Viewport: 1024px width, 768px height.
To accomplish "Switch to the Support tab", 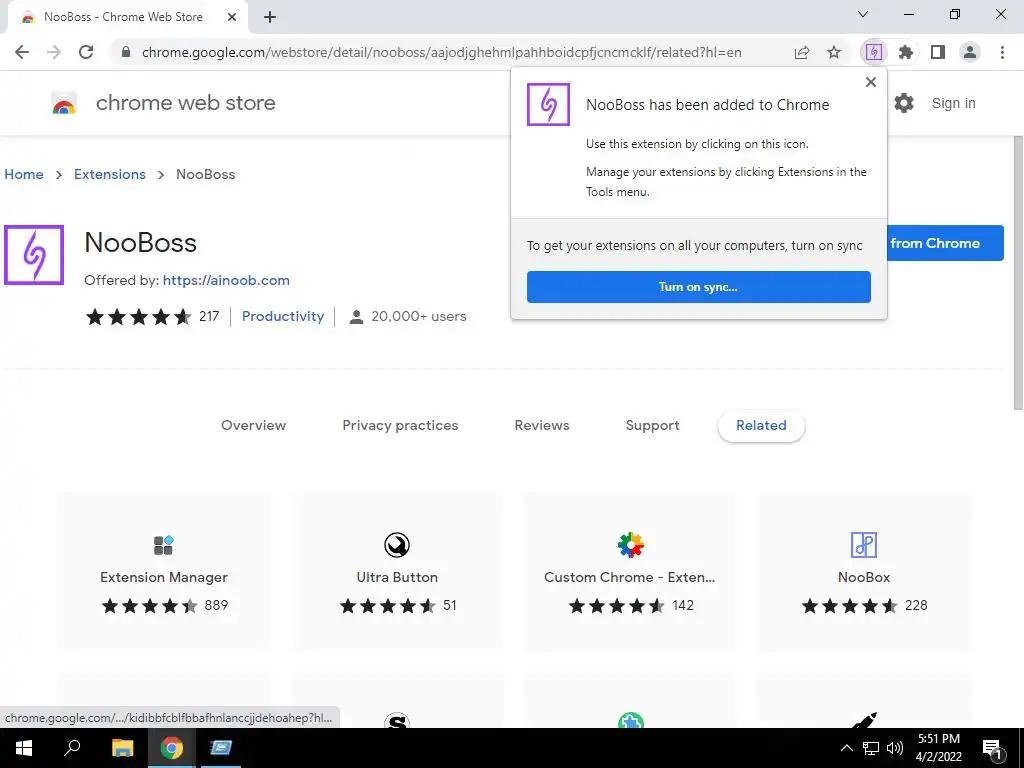I will (x=652, y=425).
